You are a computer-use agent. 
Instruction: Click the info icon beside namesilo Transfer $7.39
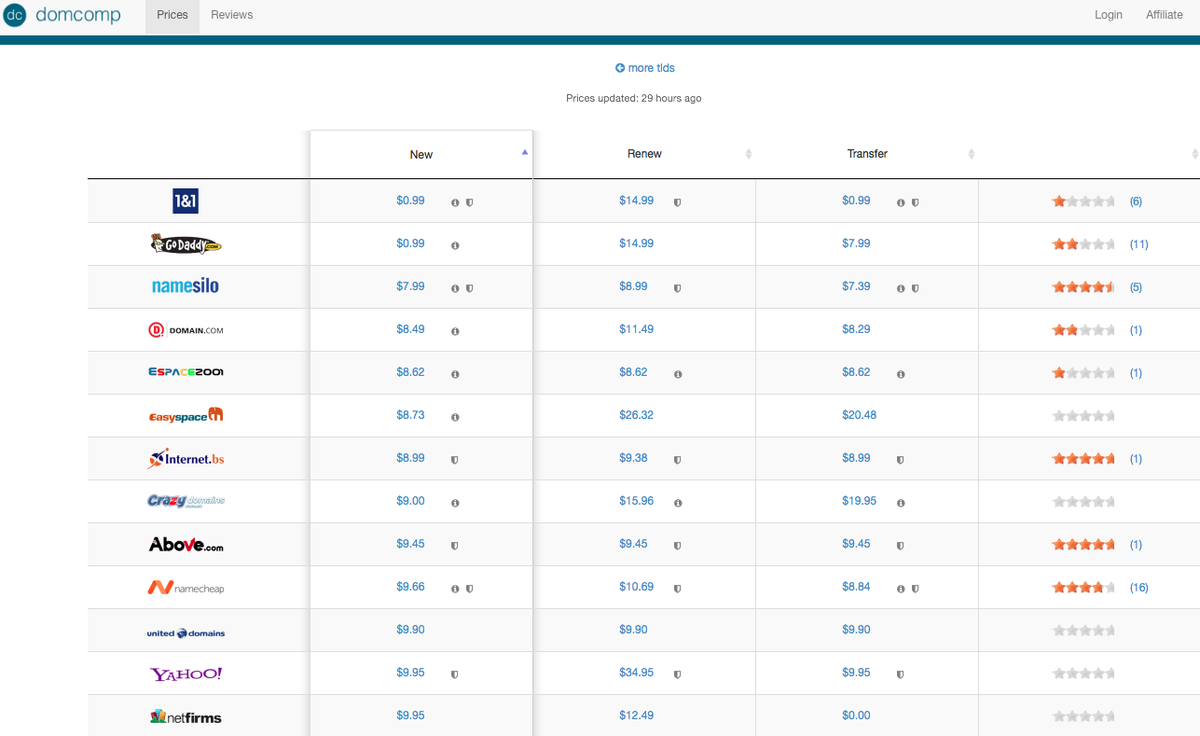(900, 288)
